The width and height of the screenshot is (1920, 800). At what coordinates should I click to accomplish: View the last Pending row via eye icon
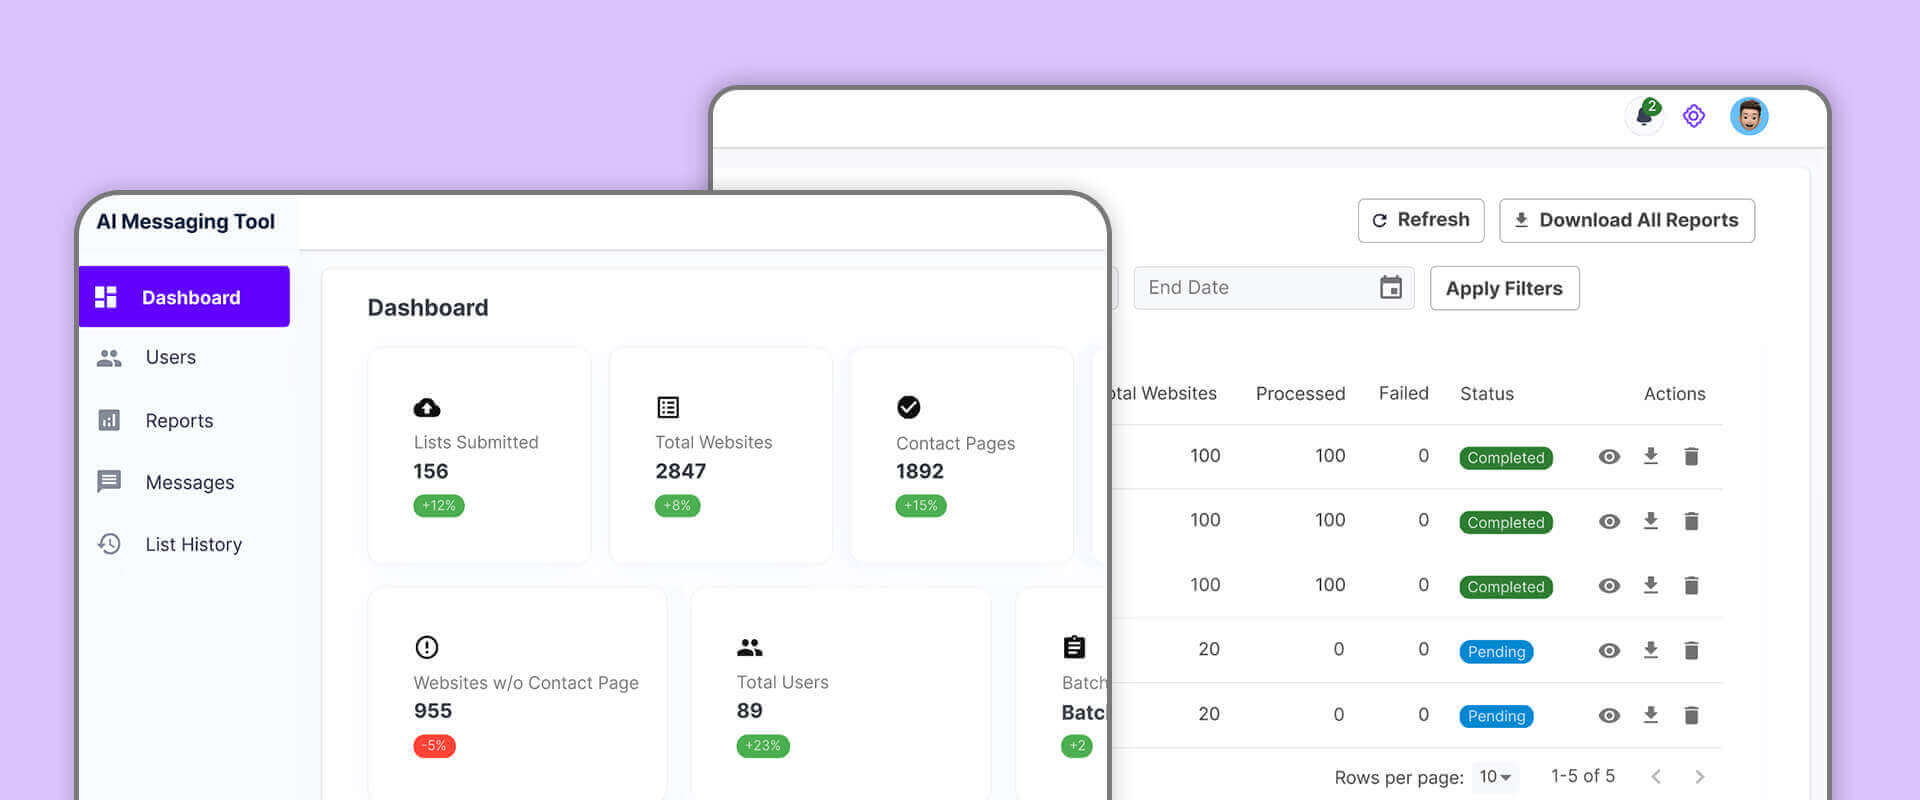[x=1609, y=715]
